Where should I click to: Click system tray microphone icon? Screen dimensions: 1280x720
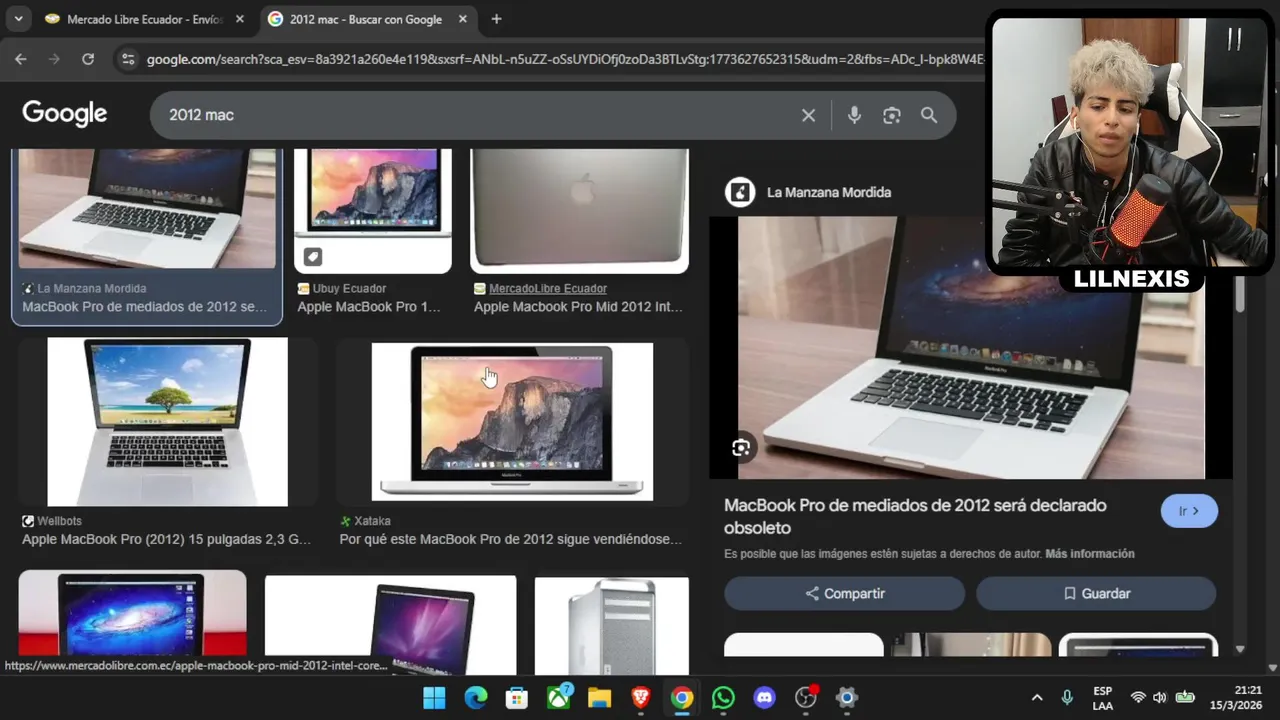pos(1067,697)
